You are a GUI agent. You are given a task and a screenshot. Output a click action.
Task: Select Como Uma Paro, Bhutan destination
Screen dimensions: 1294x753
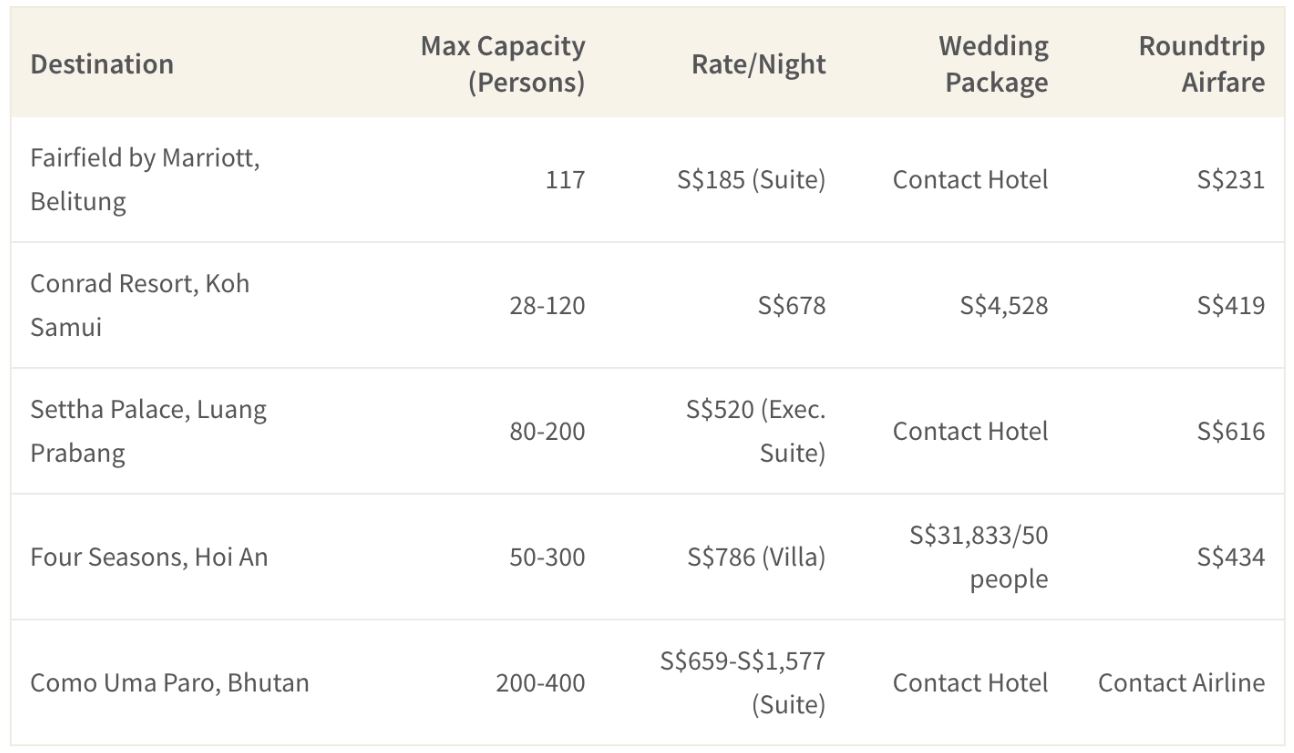[x=170, y=683]
